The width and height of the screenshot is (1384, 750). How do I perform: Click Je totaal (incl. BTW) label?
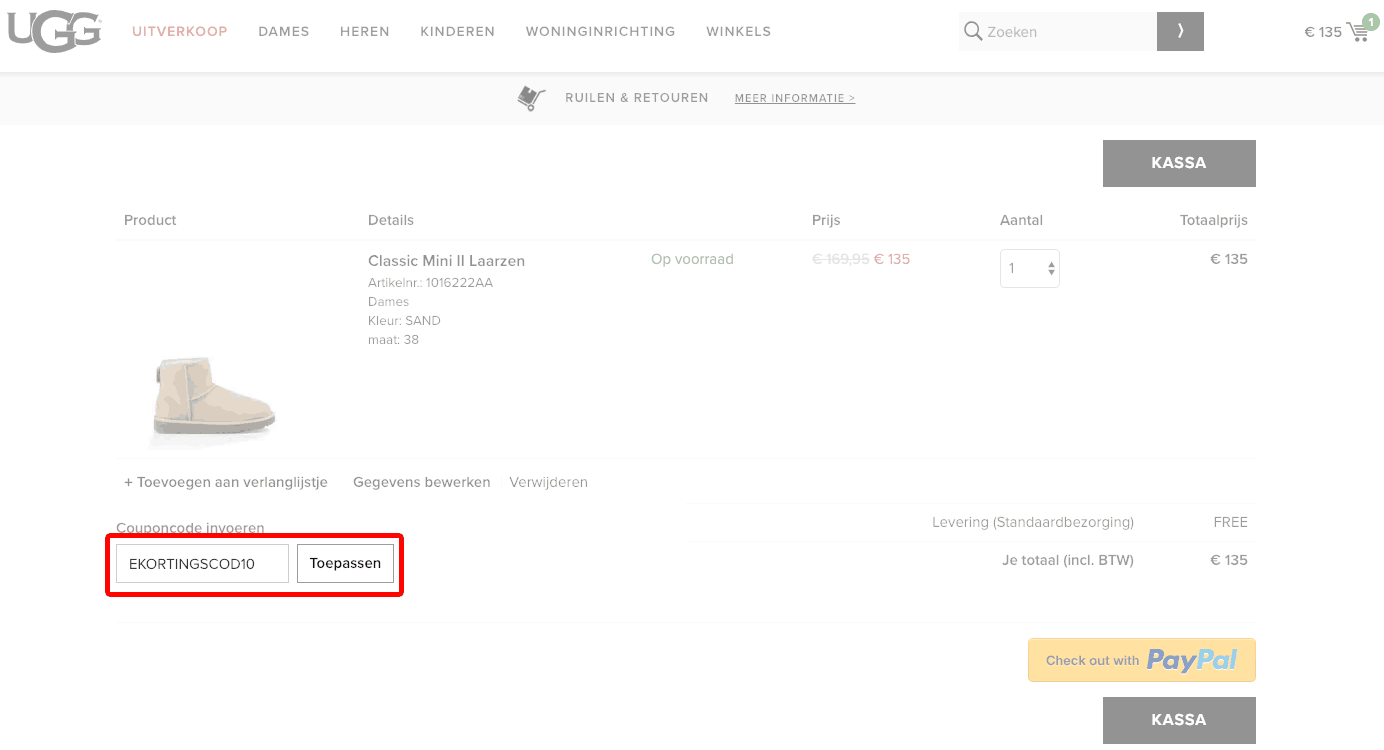1068,560
